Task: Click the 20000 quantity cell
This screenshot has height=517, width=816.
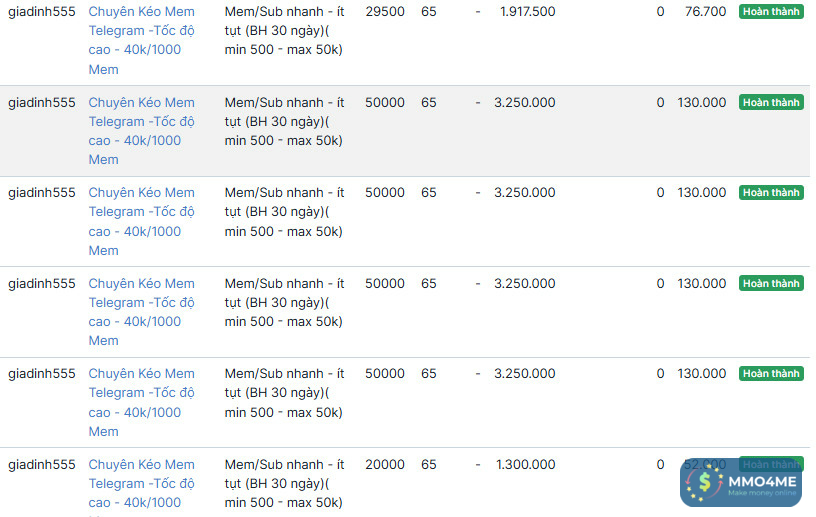Action: (385, 465)
